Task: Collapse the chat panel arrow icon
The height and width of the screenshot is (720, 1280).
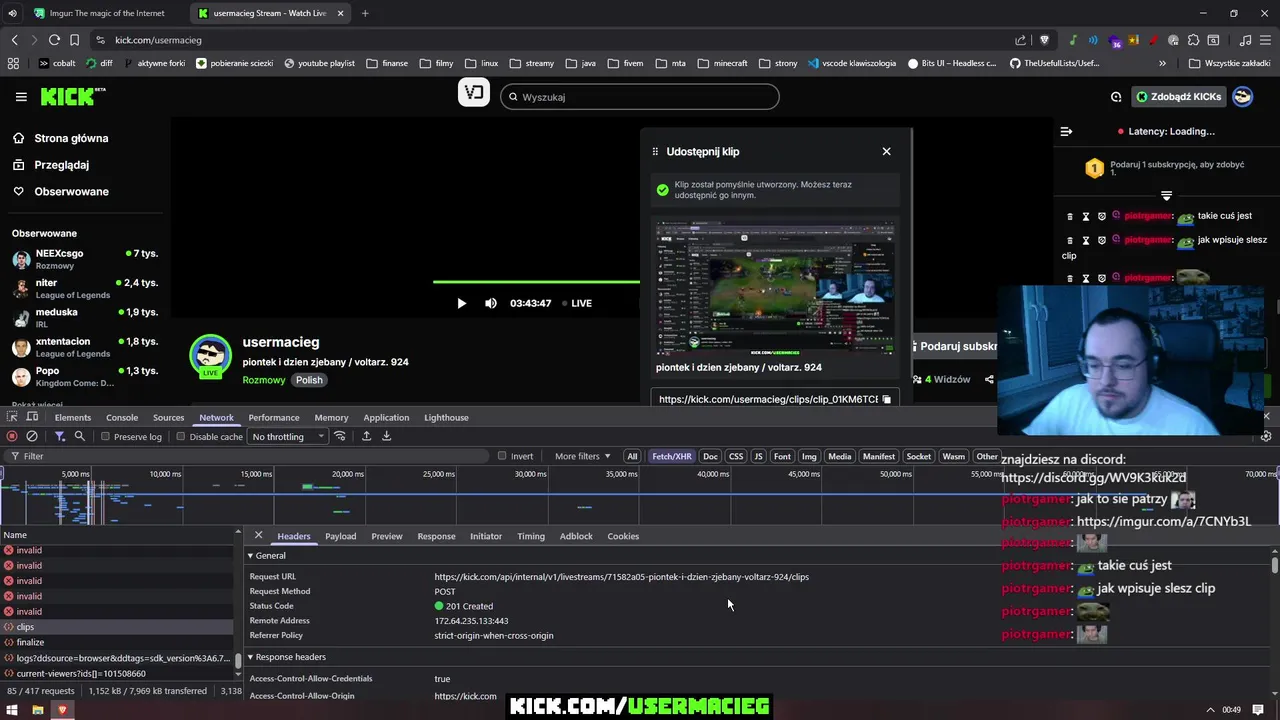Action: coord(1066,131)
